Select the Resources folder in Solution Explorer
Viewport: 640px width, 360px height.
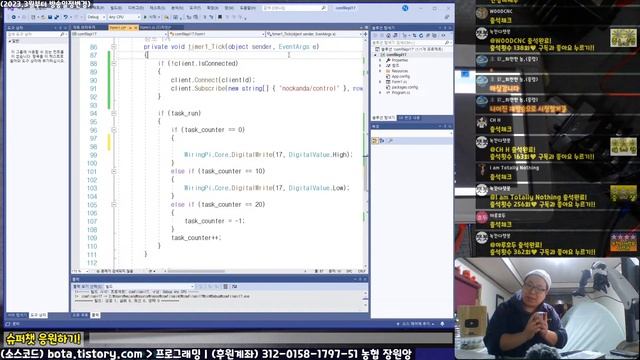pos(400,71)
